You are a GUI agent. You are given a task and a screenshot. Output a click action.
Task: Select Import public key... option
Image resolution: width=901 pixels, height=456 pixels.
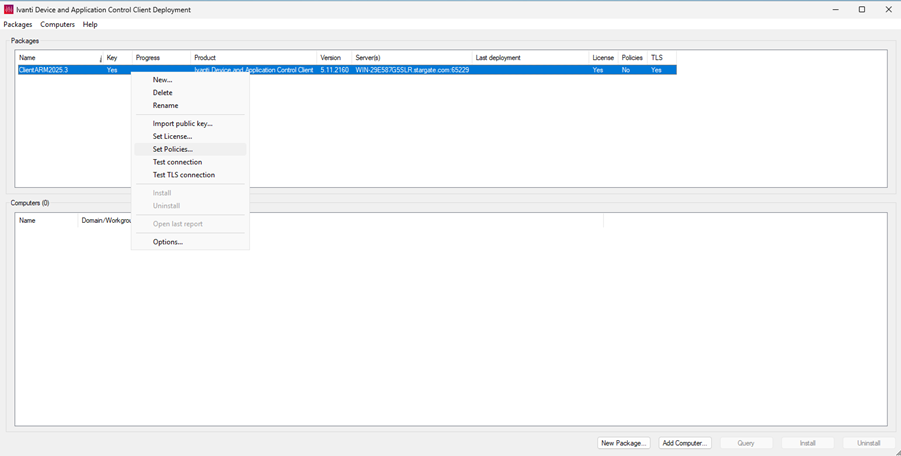182,124
